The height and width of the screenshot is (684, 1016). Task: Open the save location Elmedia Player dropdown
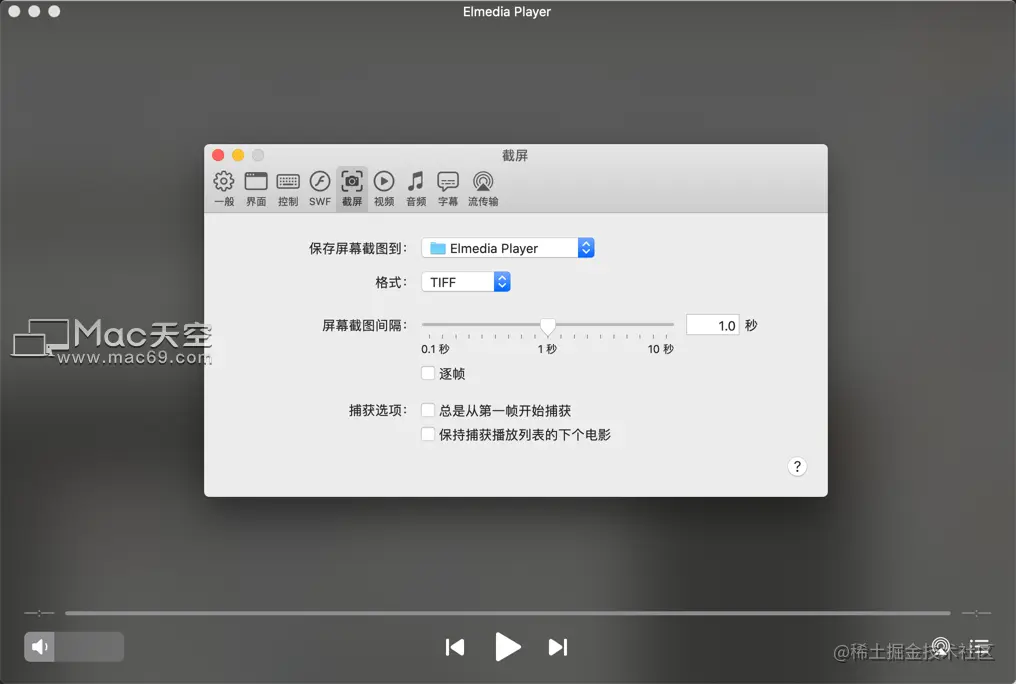click(x=508, y=248)
